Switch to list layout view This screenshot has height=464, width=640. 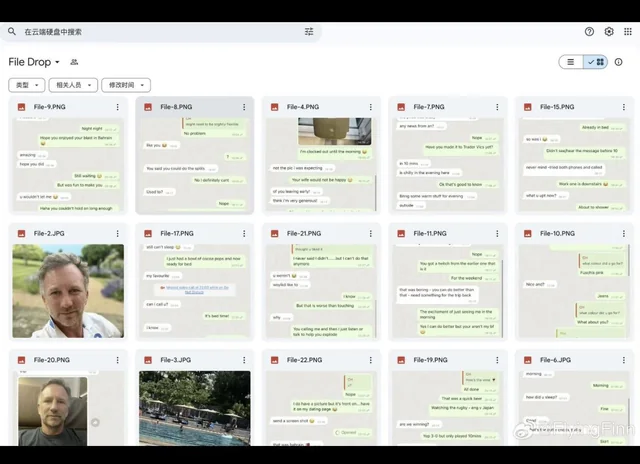pyautogui.click(x=571, y=62)
